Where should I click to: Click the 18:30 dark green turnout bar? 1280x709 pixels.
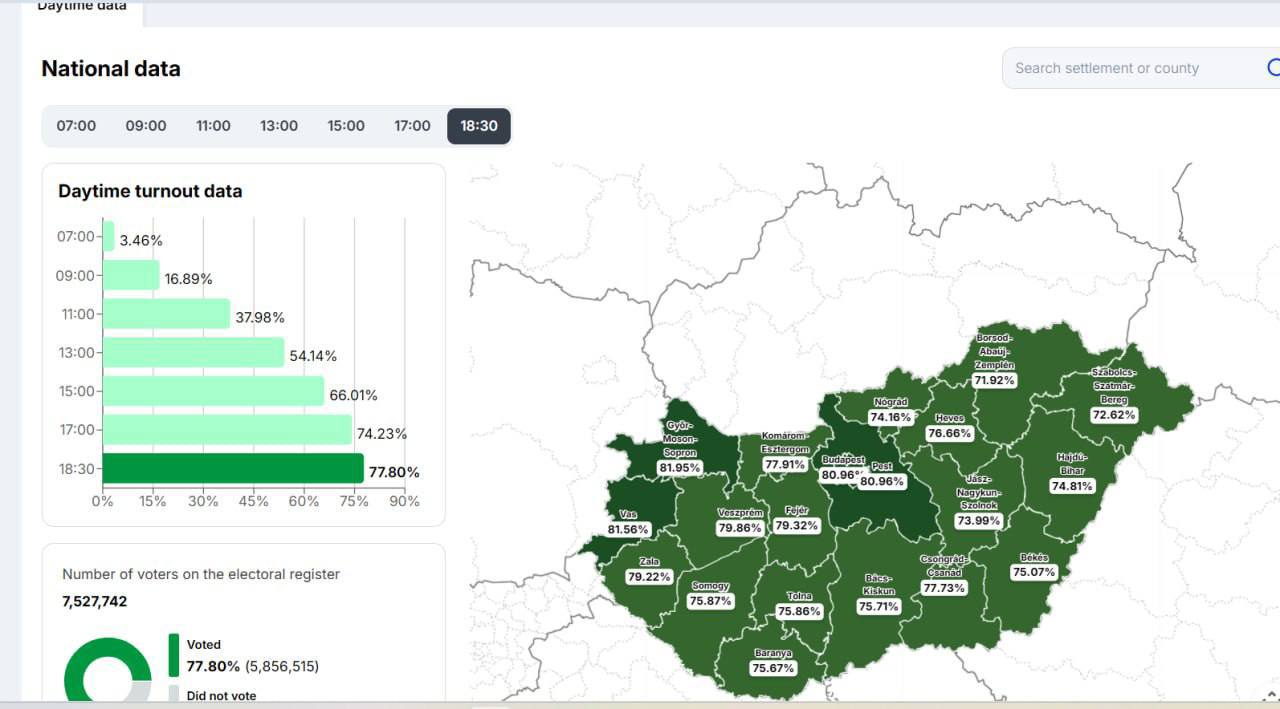click(232, 469)
